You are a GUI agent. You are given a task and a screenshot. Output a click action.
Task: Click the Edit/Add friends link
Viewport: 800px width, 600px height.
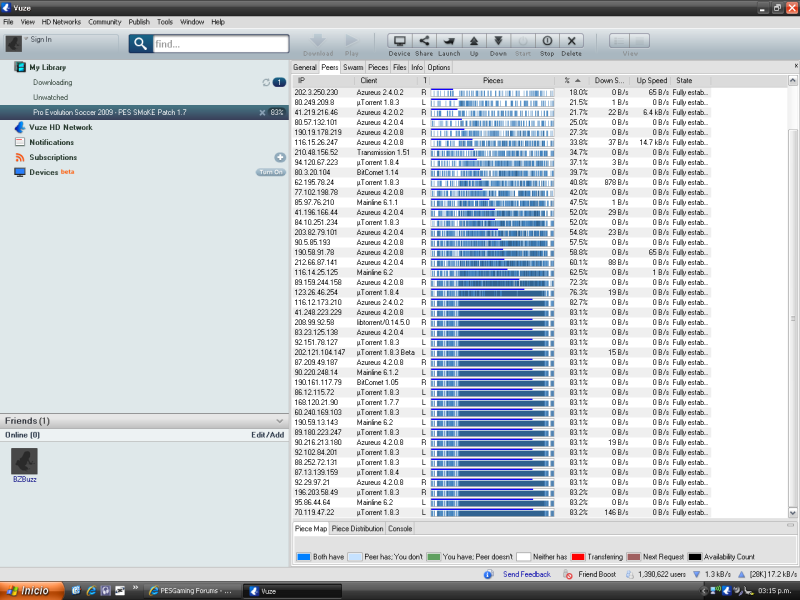pos(267,435)
